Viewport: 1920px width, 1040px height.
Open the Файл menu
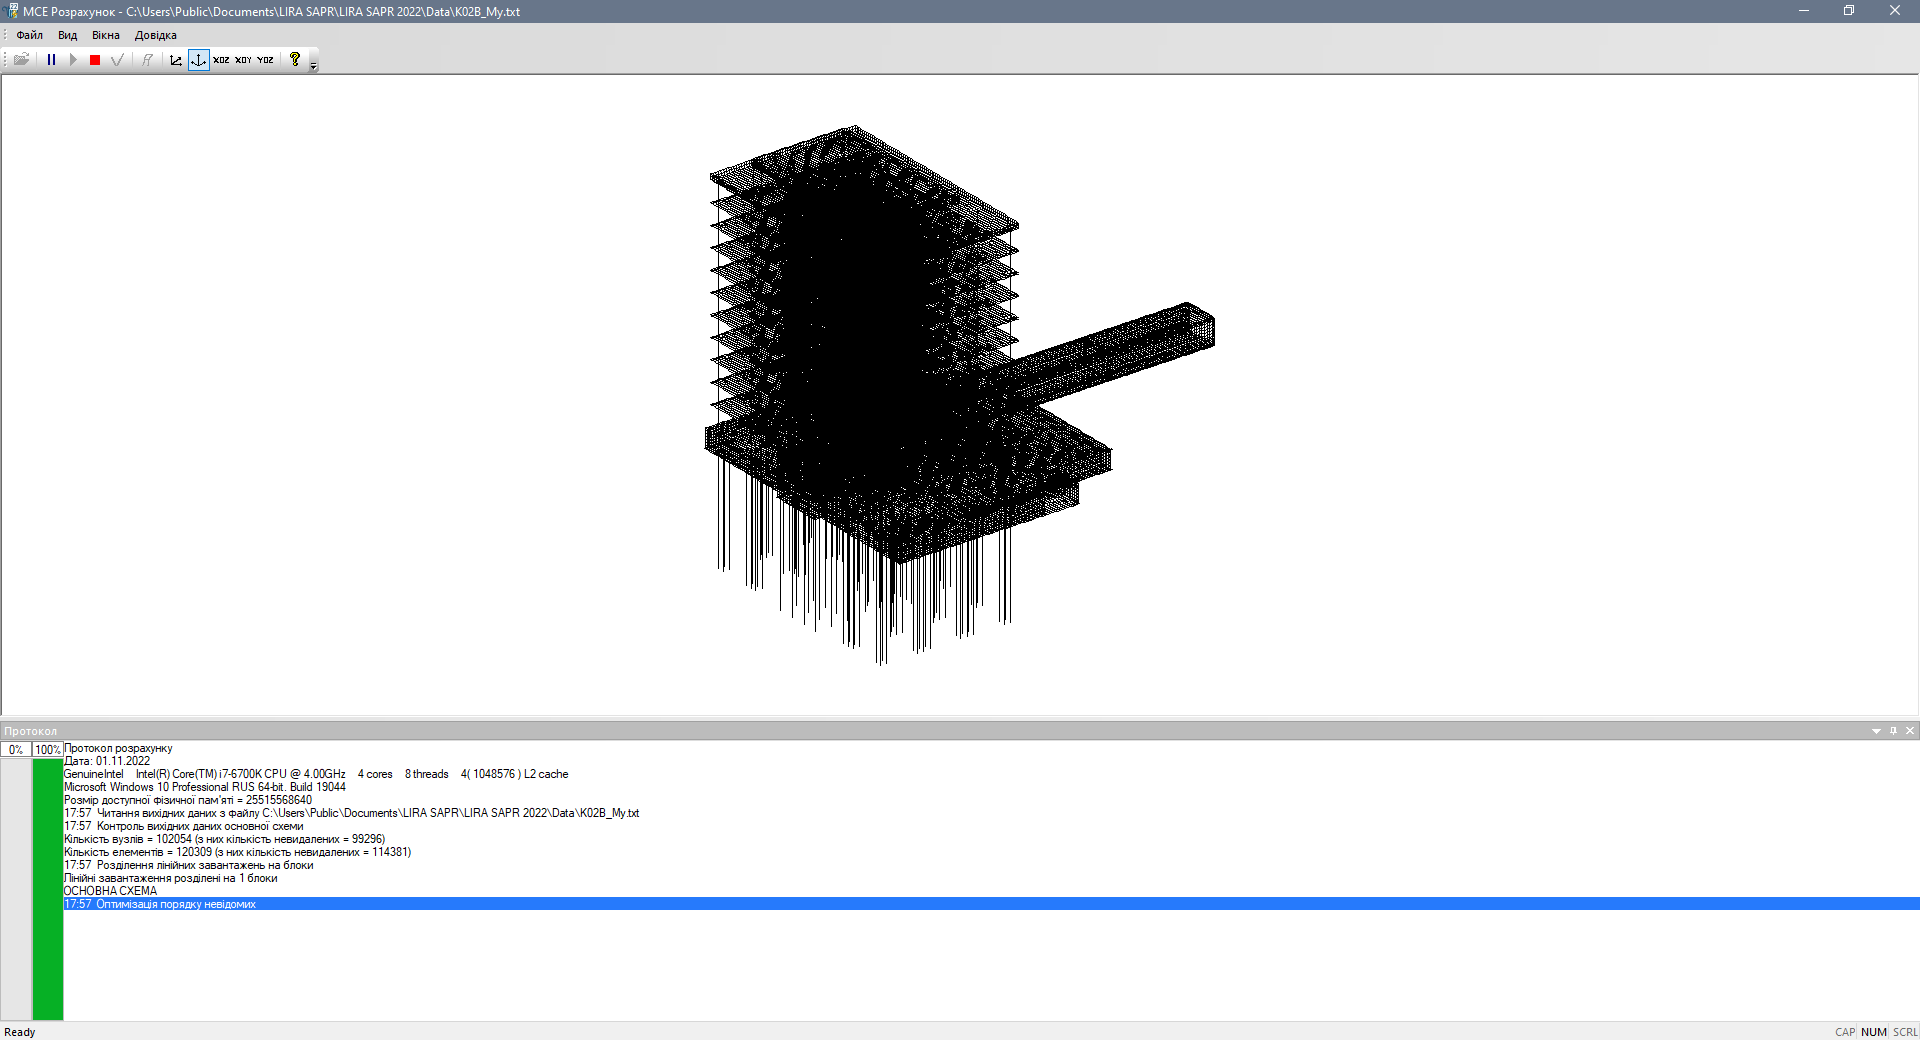click(x=29, y=35)
